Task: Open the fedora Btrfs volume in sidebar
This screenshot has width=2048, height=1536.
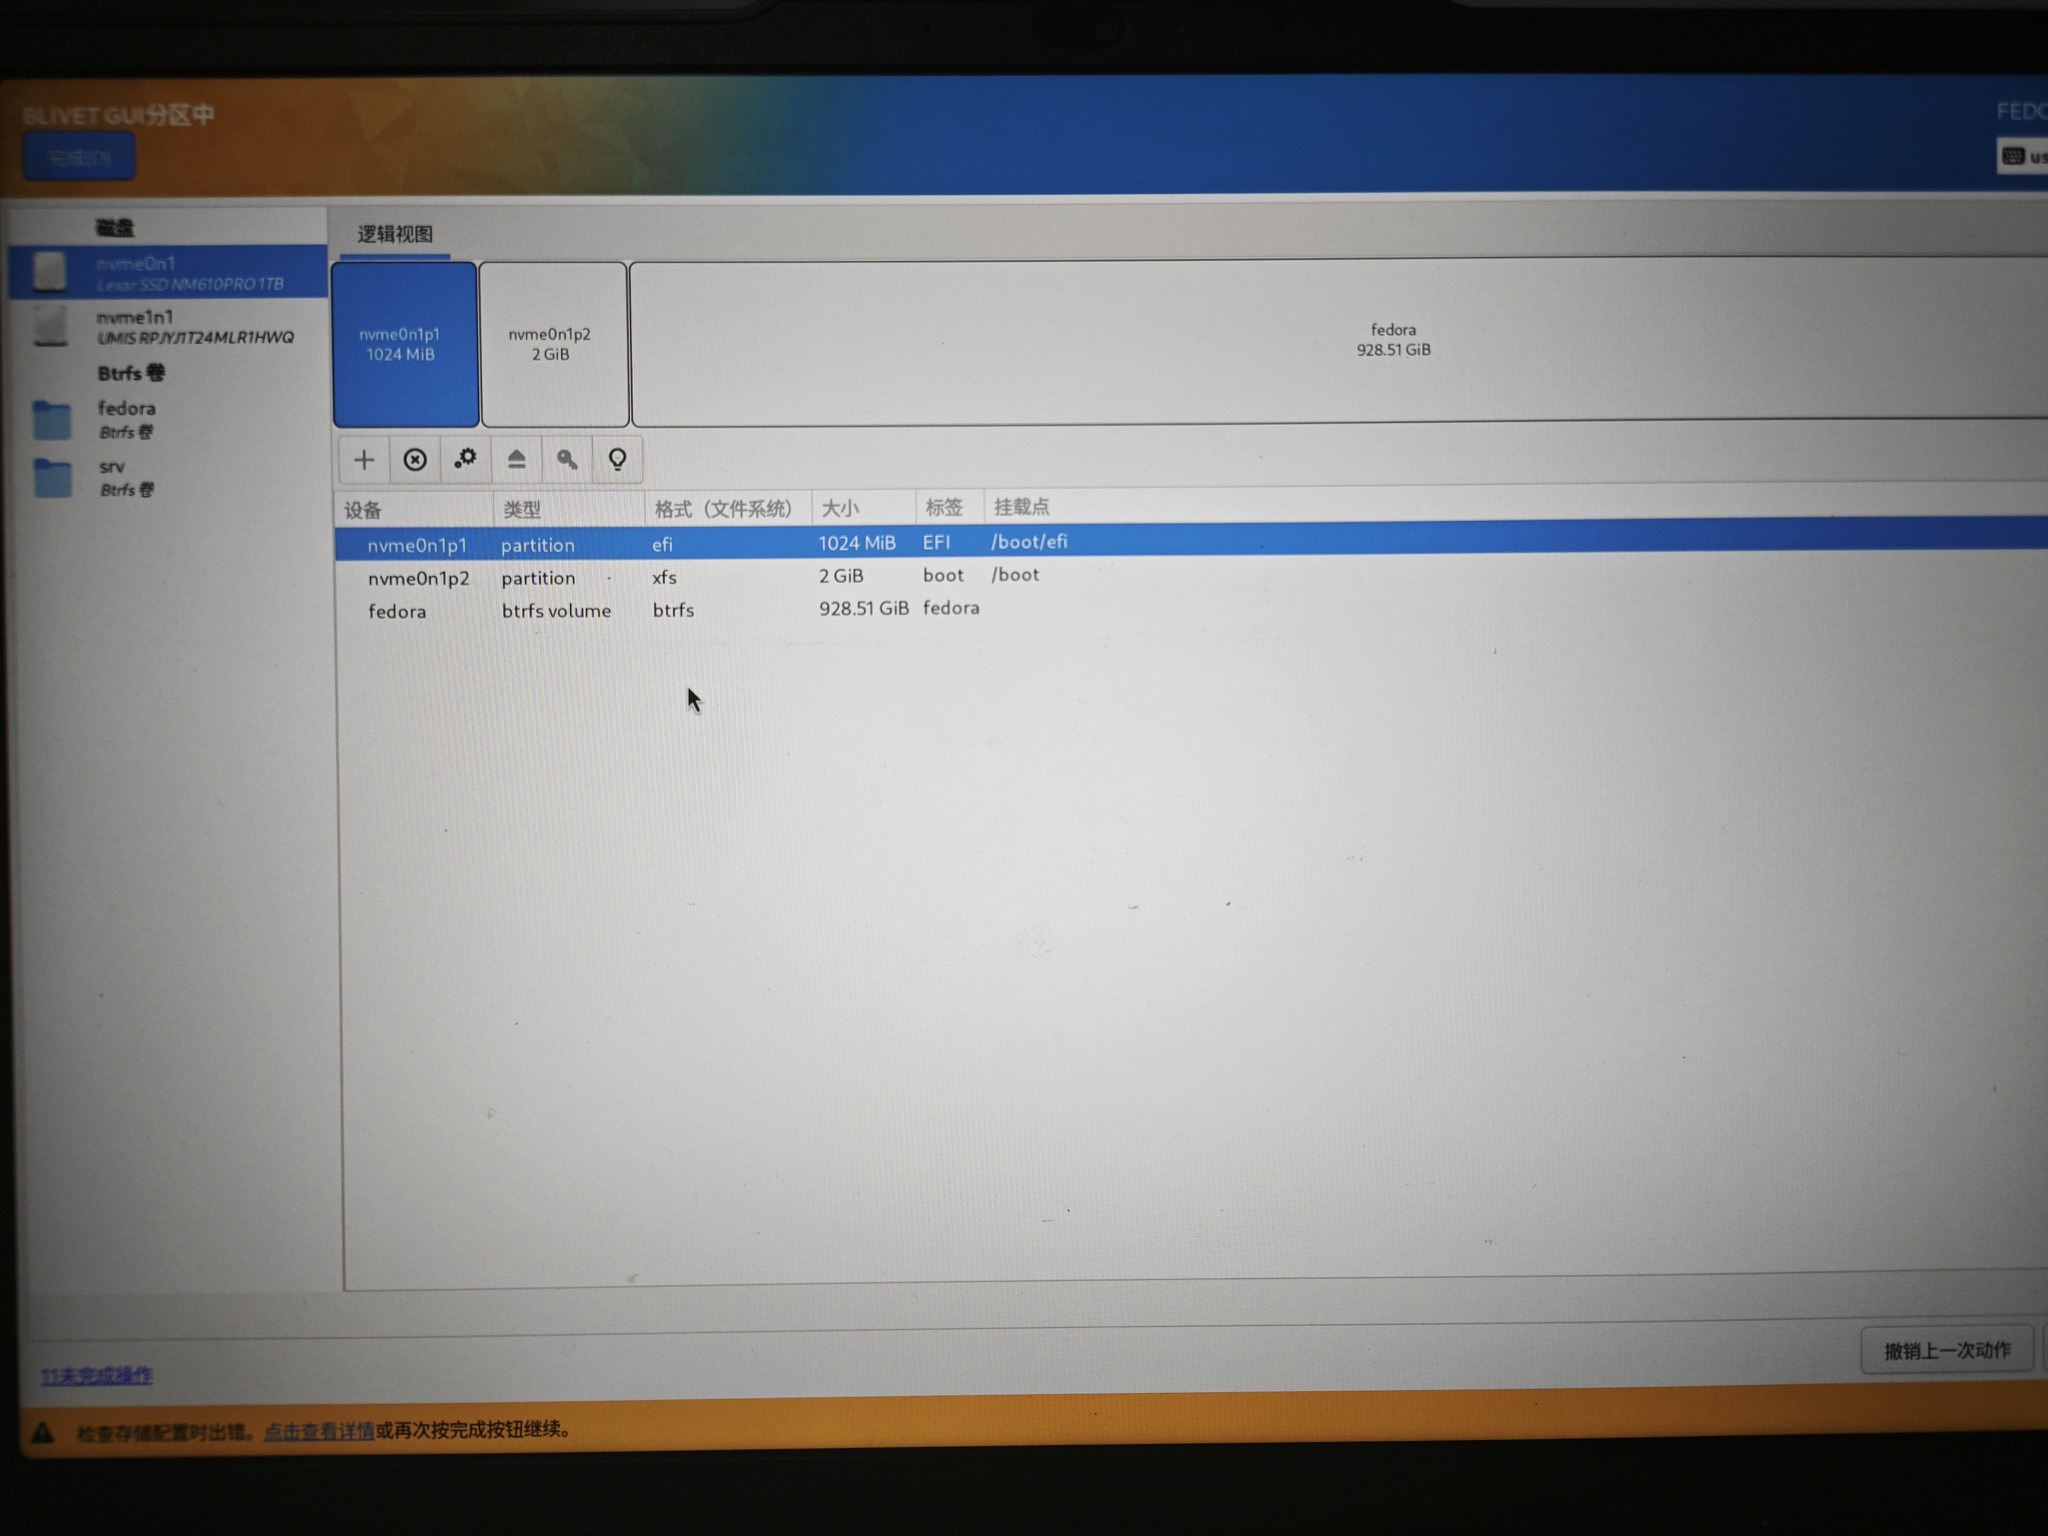Action: pyautogui.click(x=168, y=419)
